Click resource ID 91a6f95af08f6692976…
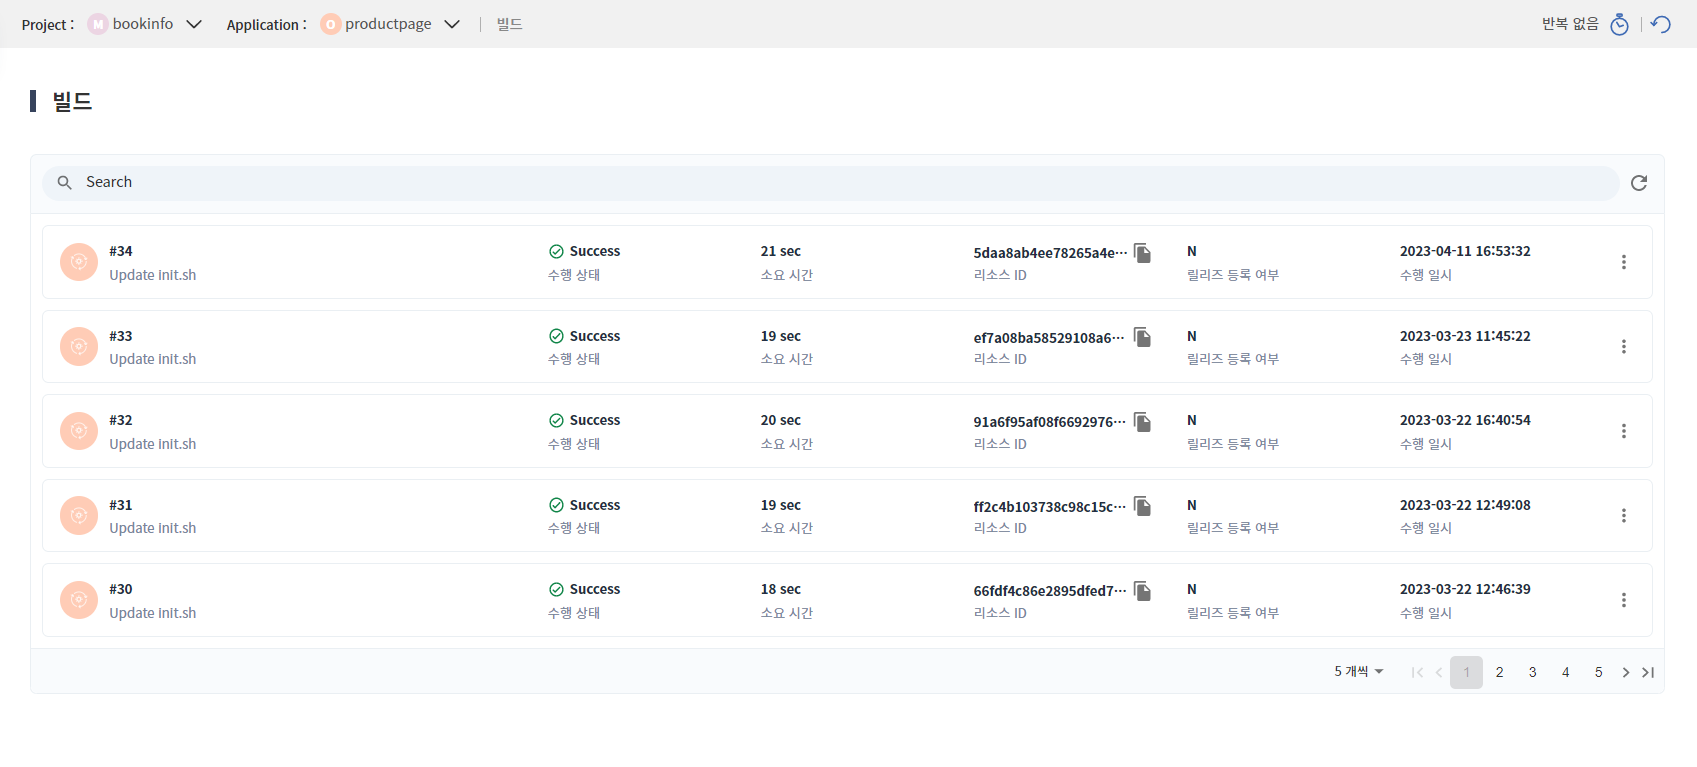The image size is (1697, 767). point(1050,422)
